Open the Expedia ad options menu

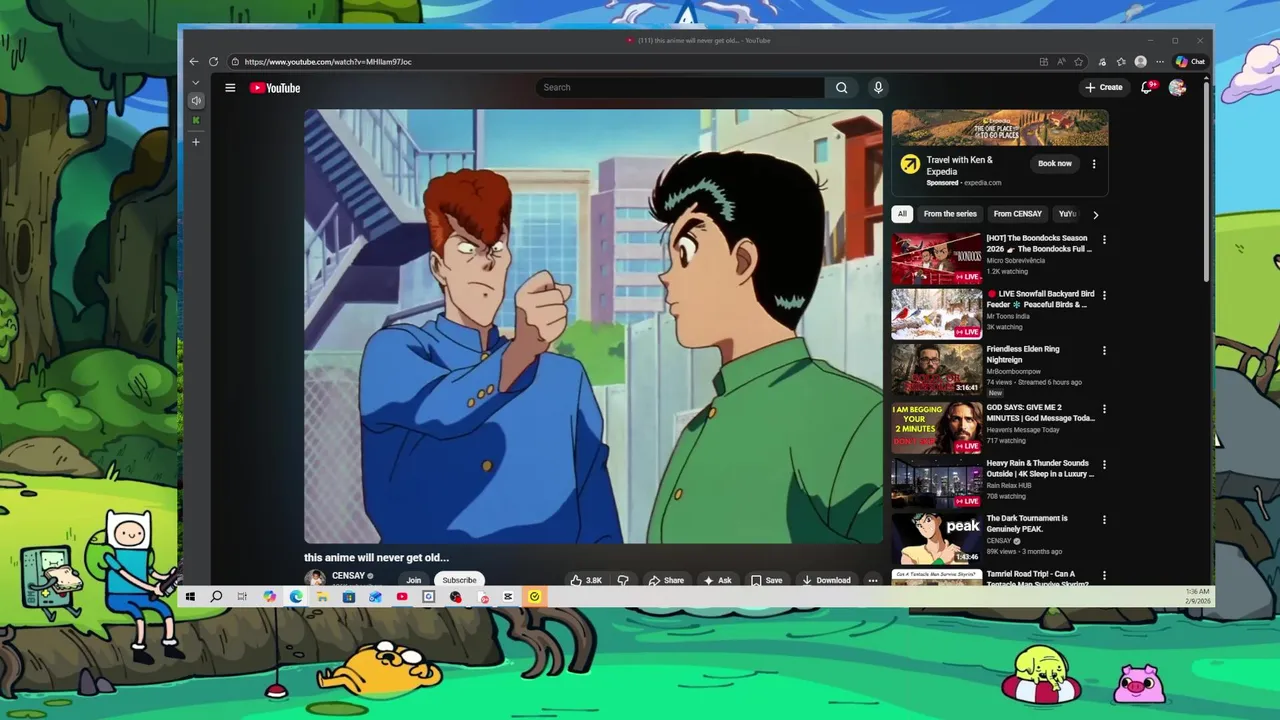1094,164
